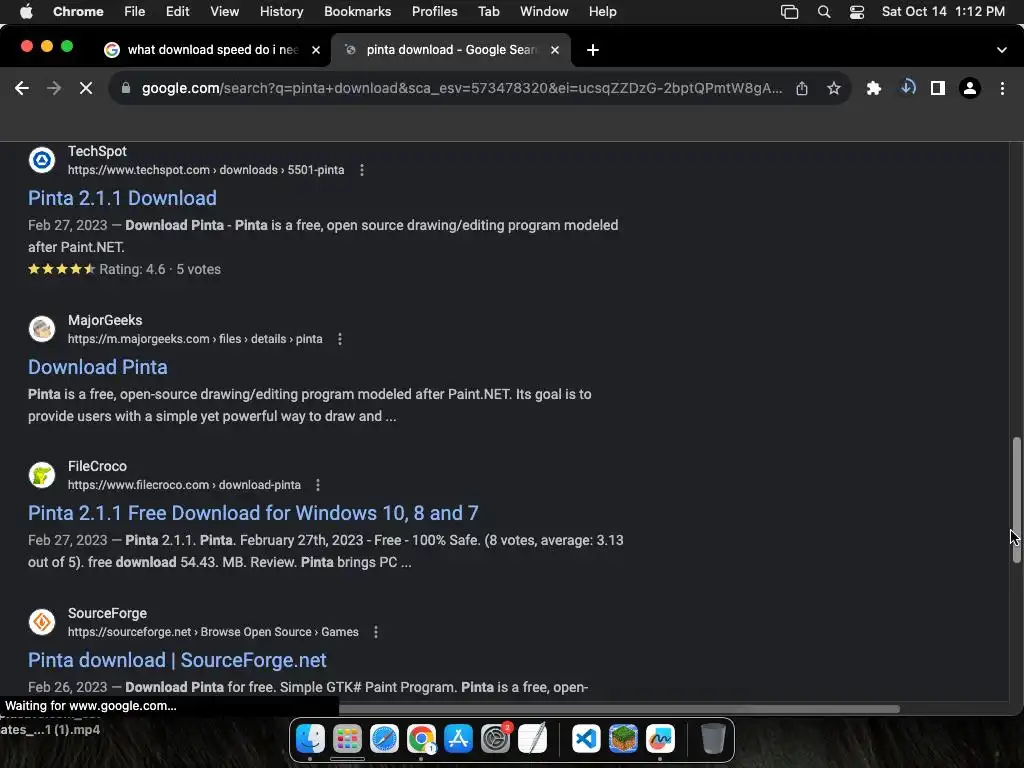Image resolution: width=1024 pixels, height=768 pixels.
Task: Open Trash in the Dock
Action: pos(713,739)
